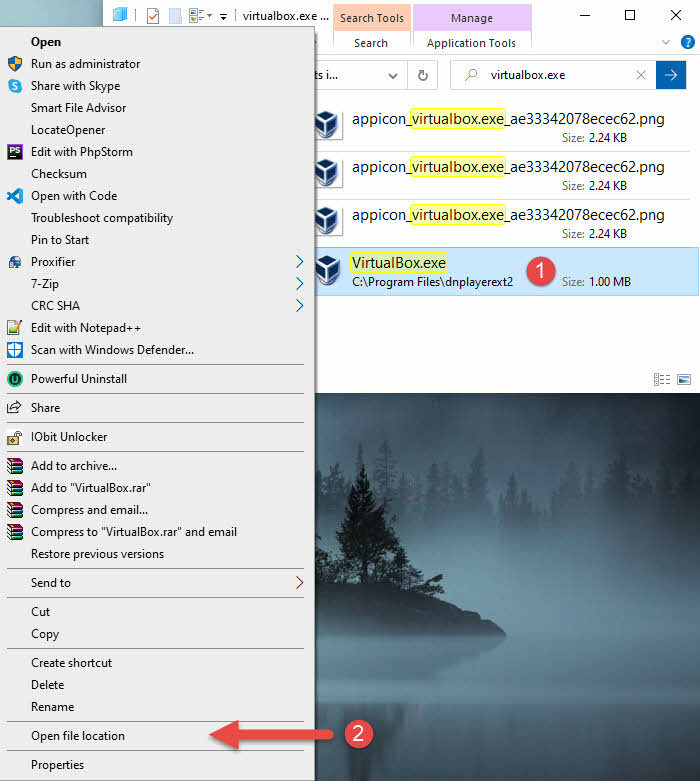This screenshot has width=700, height=781.
Task: Expand the CRC SHA submenu
Action: (299, 305)
